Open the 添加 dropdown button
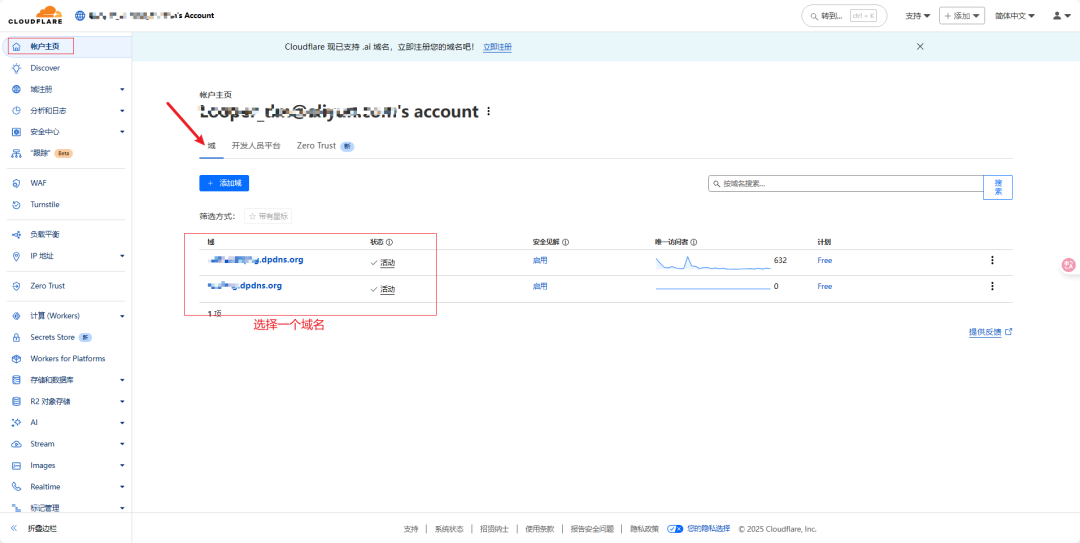Image resolution: width=1080 pixels, height=543 pixels. tap(962, 15)
